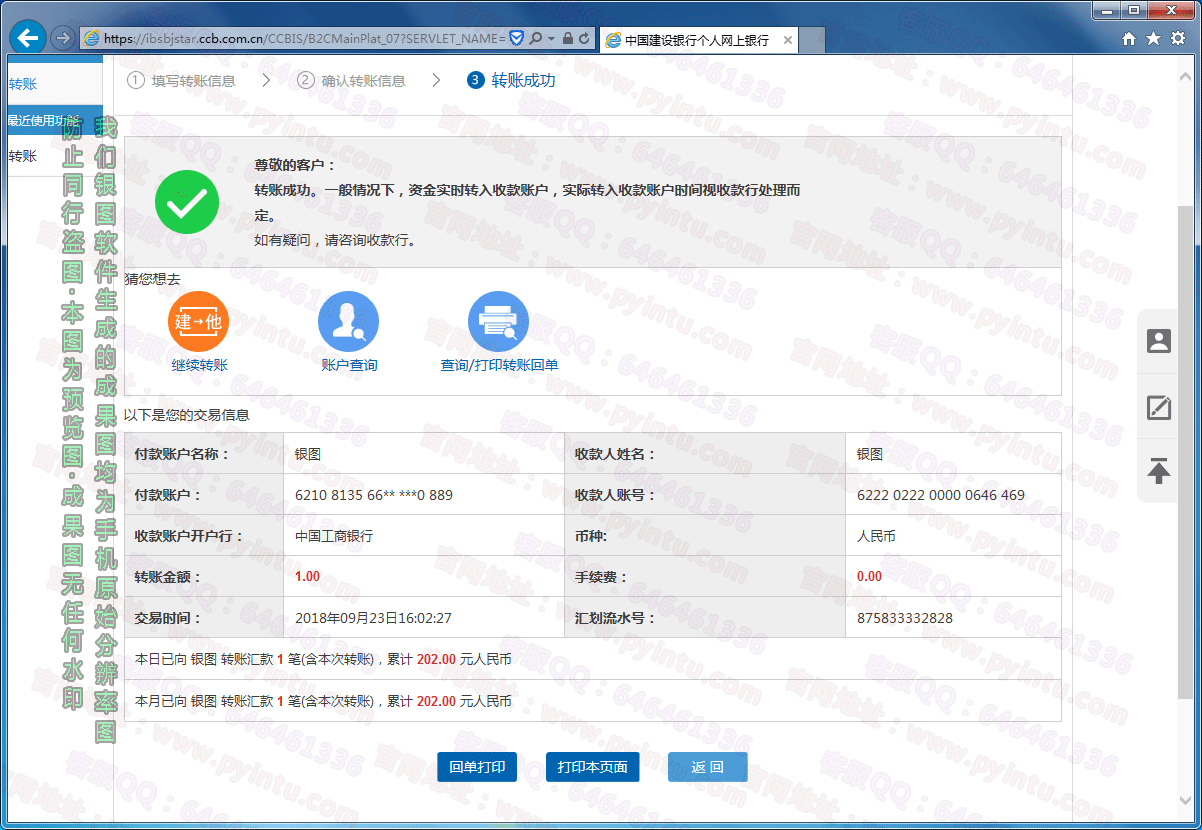Click the 汇划流水号 label
This screenshot has width=1202, height=830.
click(615, 618)
